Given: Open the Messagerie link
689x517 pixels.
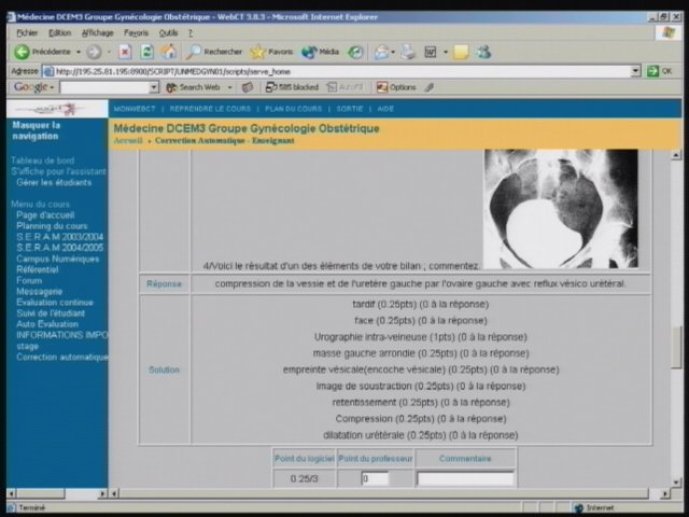Looking at the screenshot, I should pos(39,291).
